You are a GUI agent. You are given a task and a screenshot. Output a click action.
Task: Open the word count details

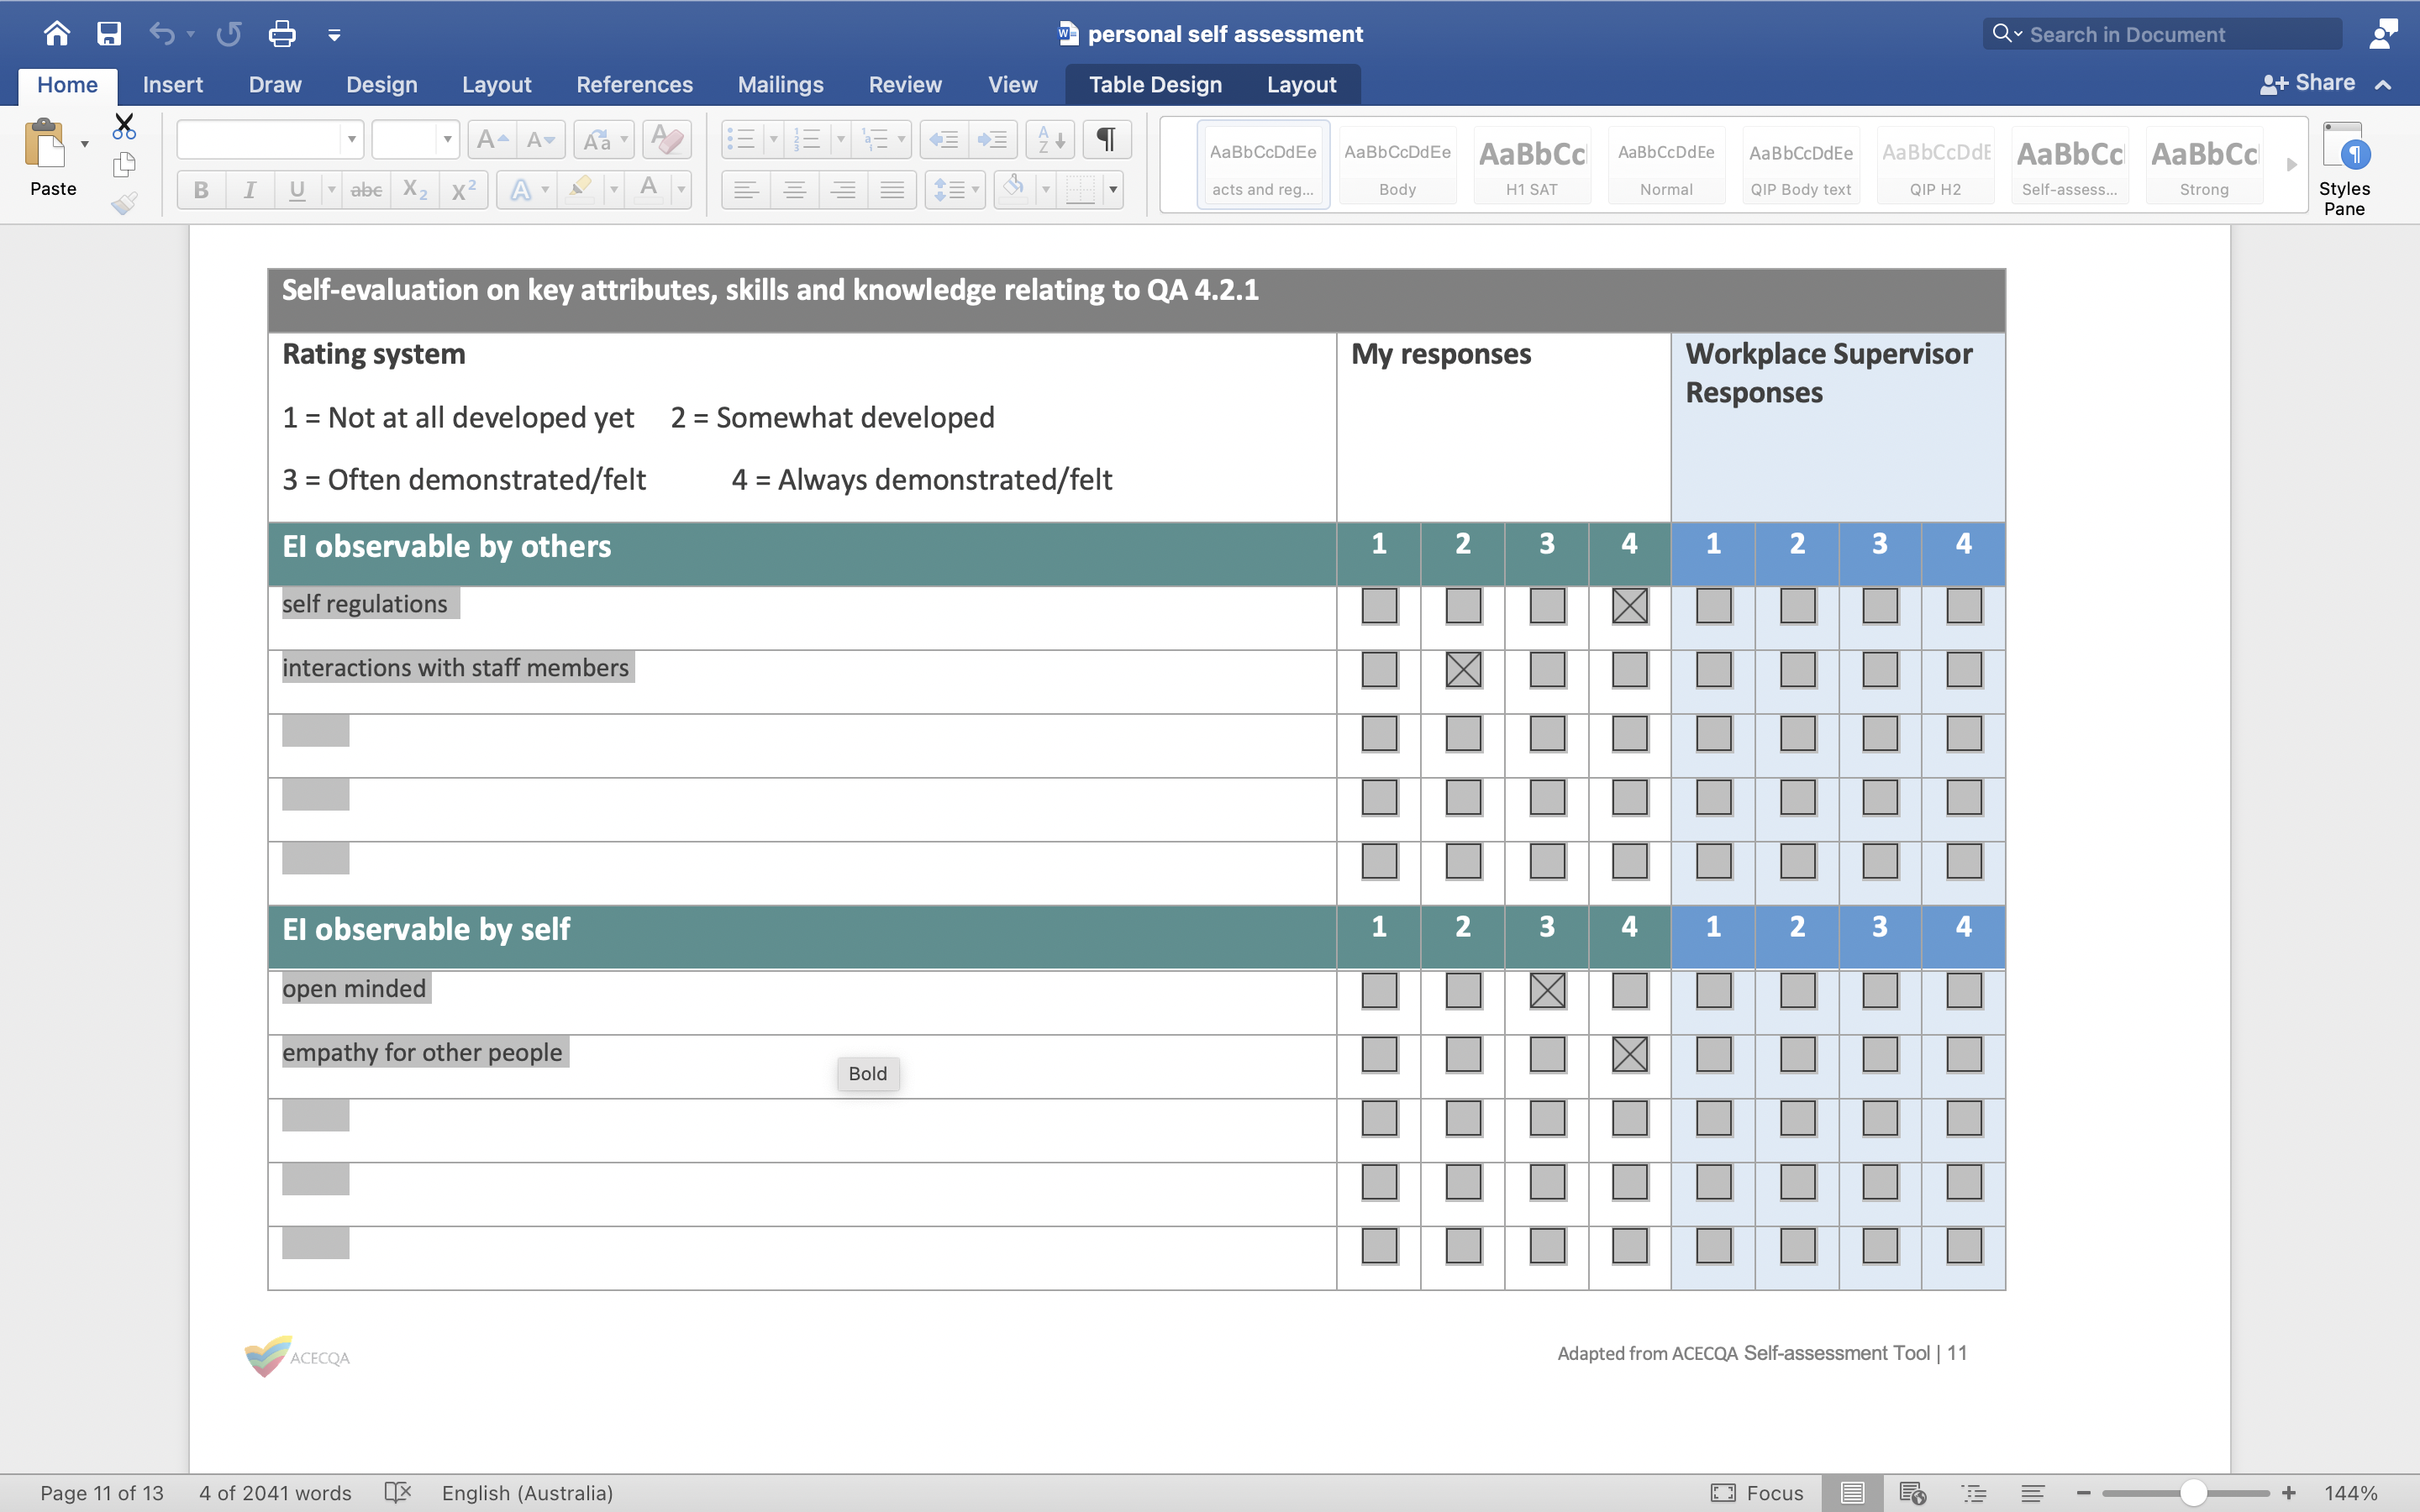tap(274, 1492)
